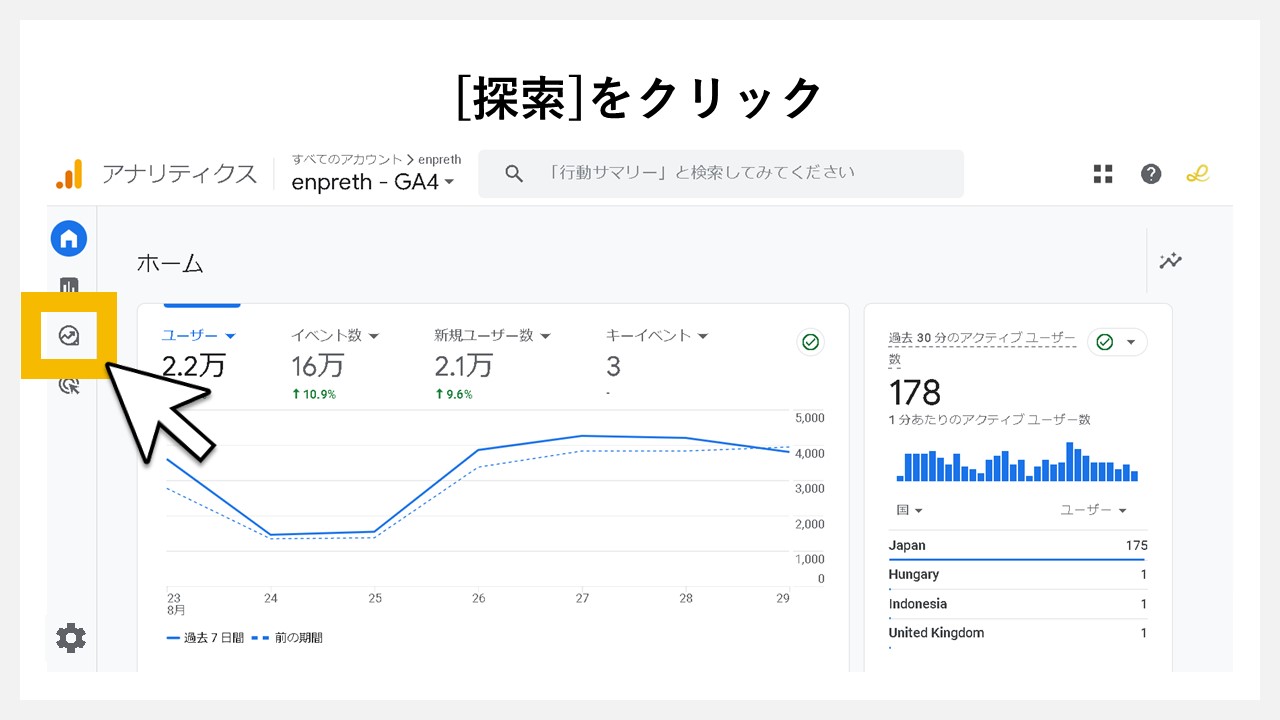This screenshot has width=1280, height=720.
Task: Select the Advertising icon in the sidebar
Action: [x=68, y=385]
